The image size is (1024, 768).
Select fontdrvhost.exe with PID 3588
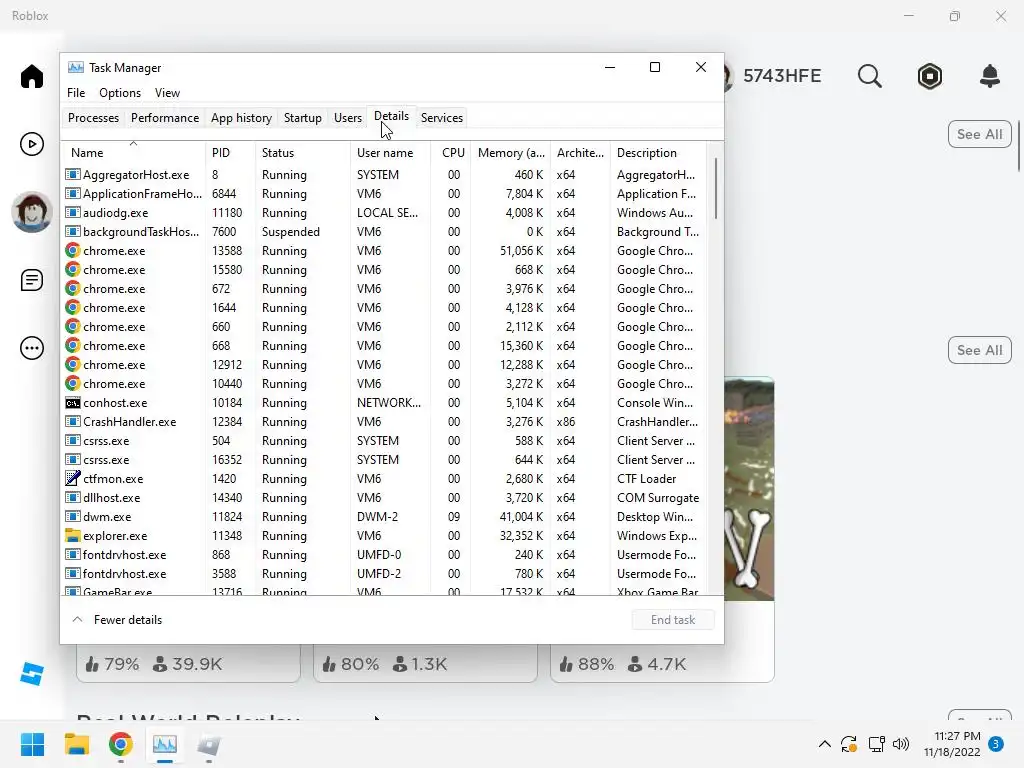(x=385, y=573)
